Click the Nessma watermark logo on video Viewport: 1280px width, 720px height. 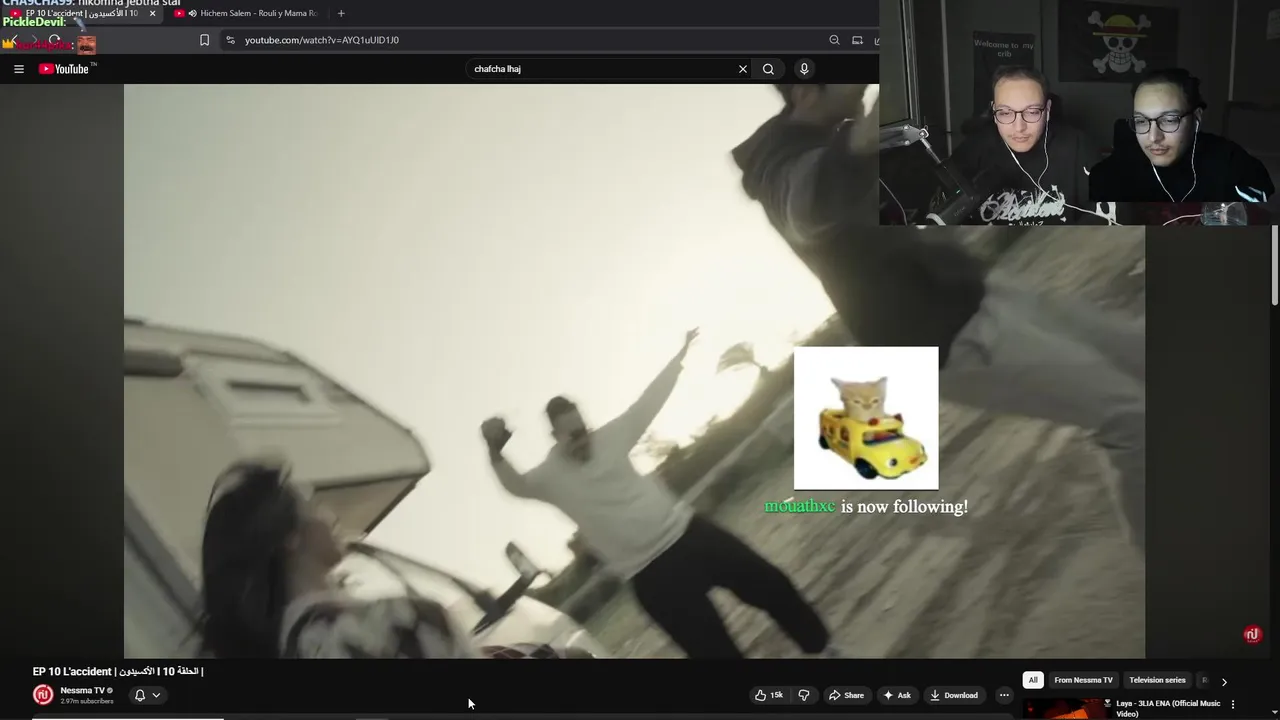(x=1252, y=635)
